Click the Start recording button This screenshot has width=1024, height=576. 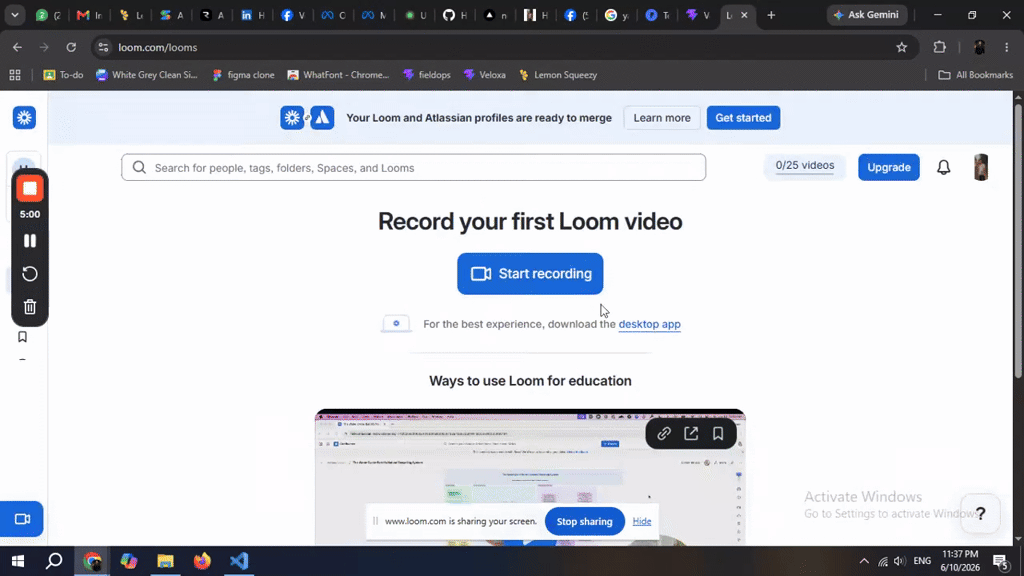[530, 274]
